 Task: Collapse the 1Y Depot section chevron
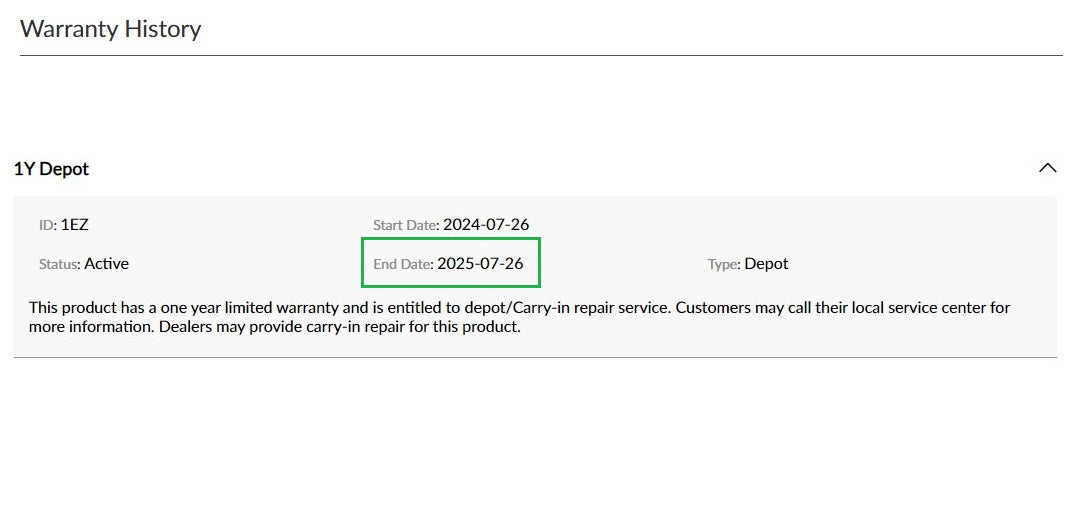point(1047,168)
